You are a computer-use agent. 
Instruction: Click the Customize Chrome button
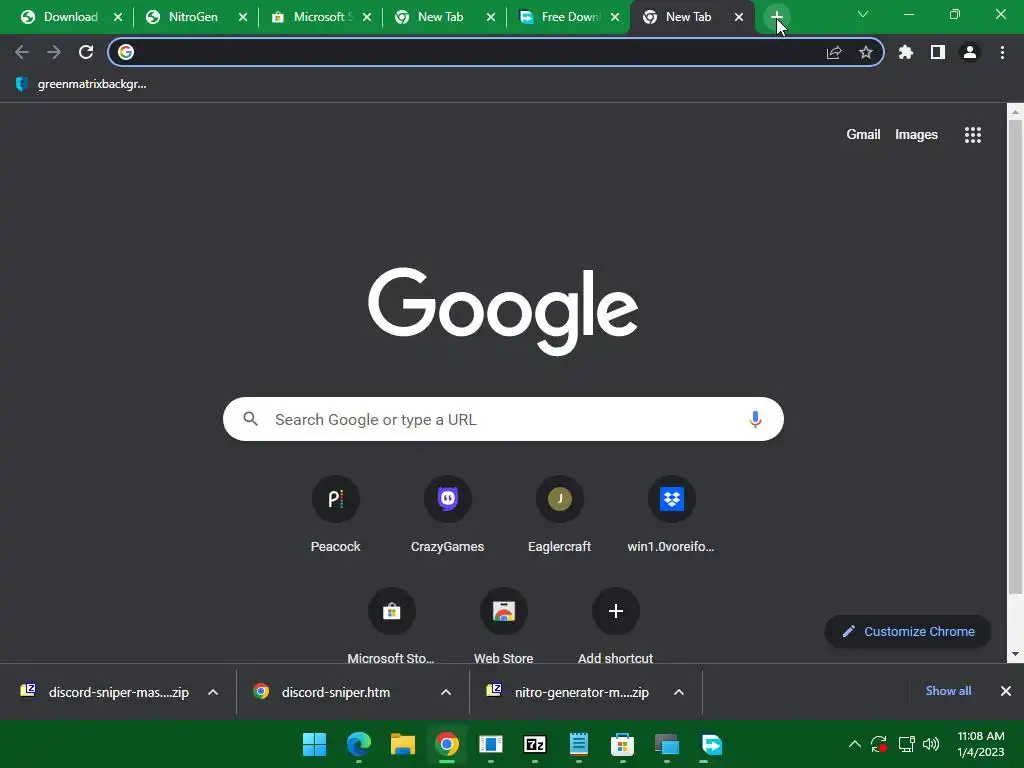(x=908, y=632)
